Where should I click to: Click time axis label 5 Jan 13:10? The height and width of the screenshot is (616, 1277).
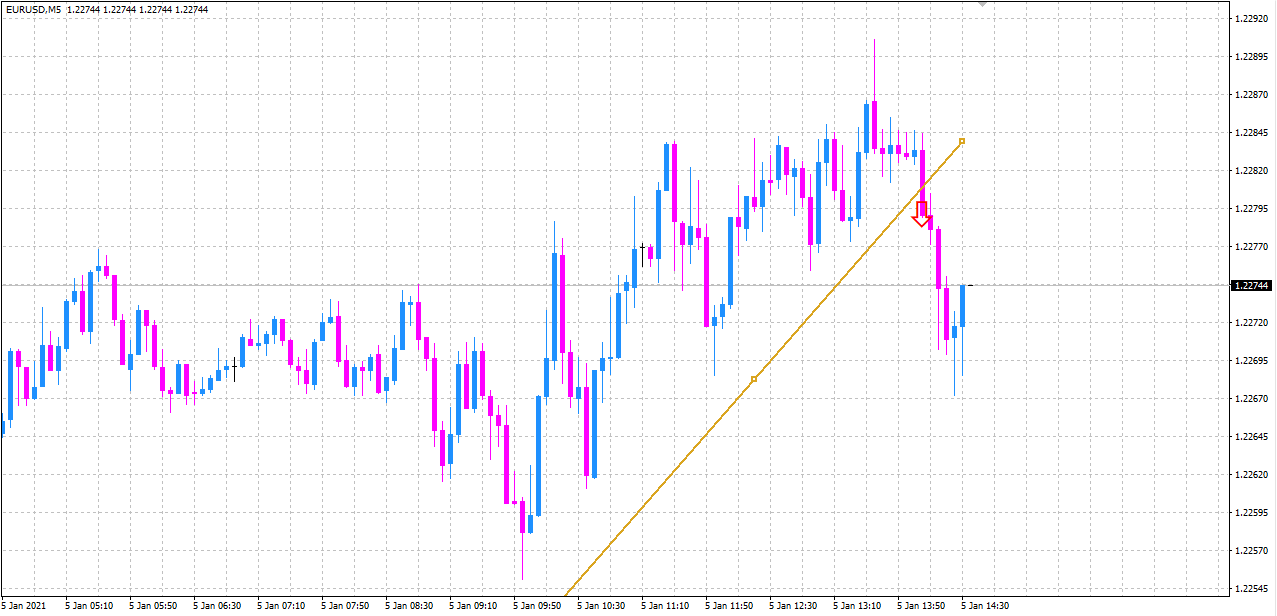coord(857,606)
